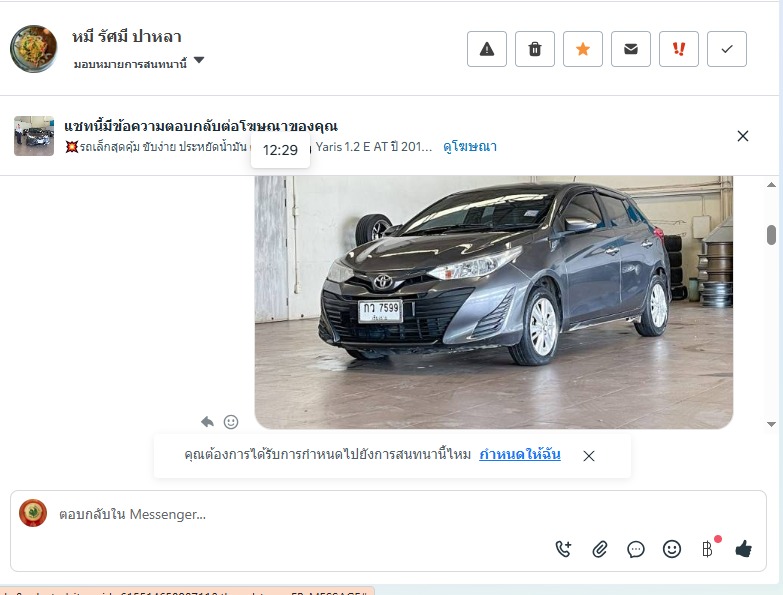Dismiss the ad reply banner
Viewport: 783px width, 595px height.
tap(743, 136)
